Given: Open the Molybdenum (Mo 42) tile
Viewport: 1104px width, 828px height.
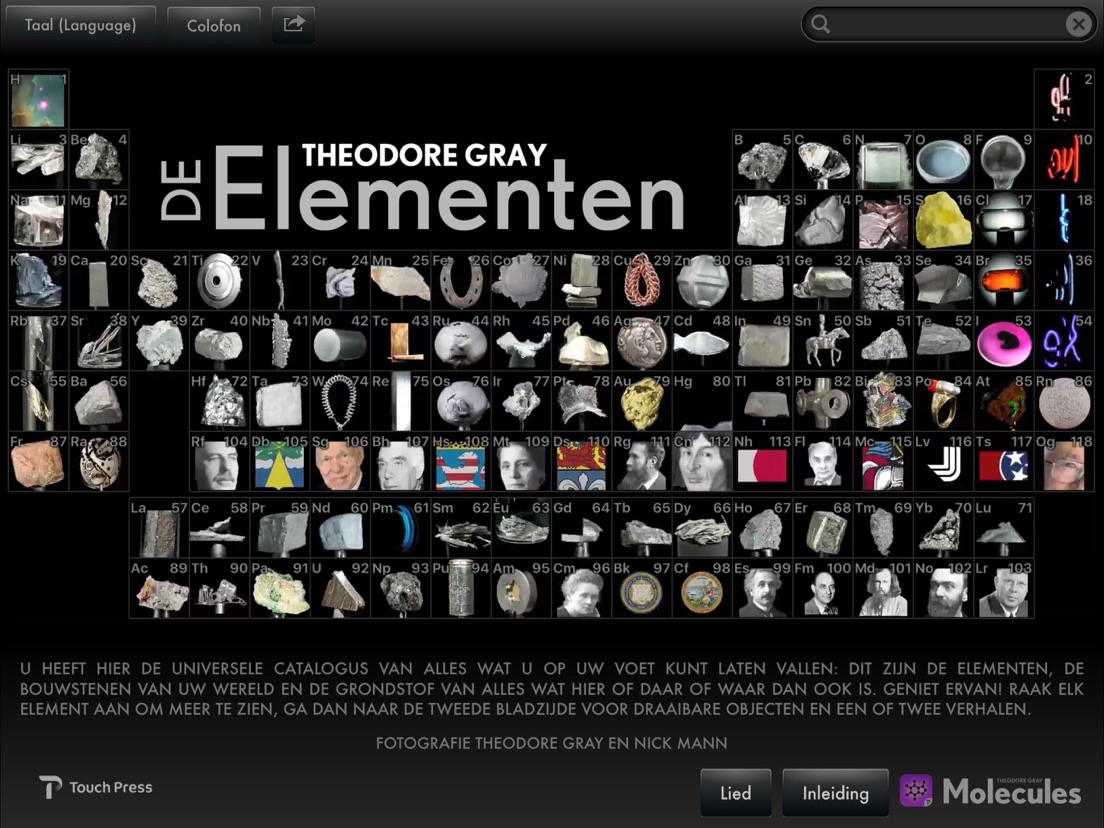Looking at the screenshot, I should tap(340, 341).
